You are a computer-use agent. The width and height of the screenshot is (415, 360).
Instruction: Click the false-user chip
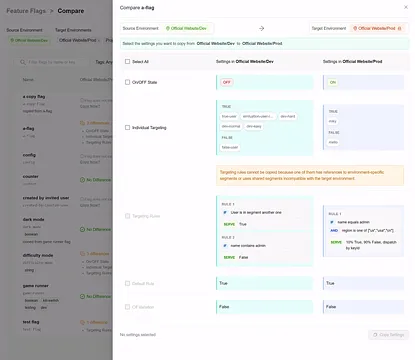coord(230,147)
